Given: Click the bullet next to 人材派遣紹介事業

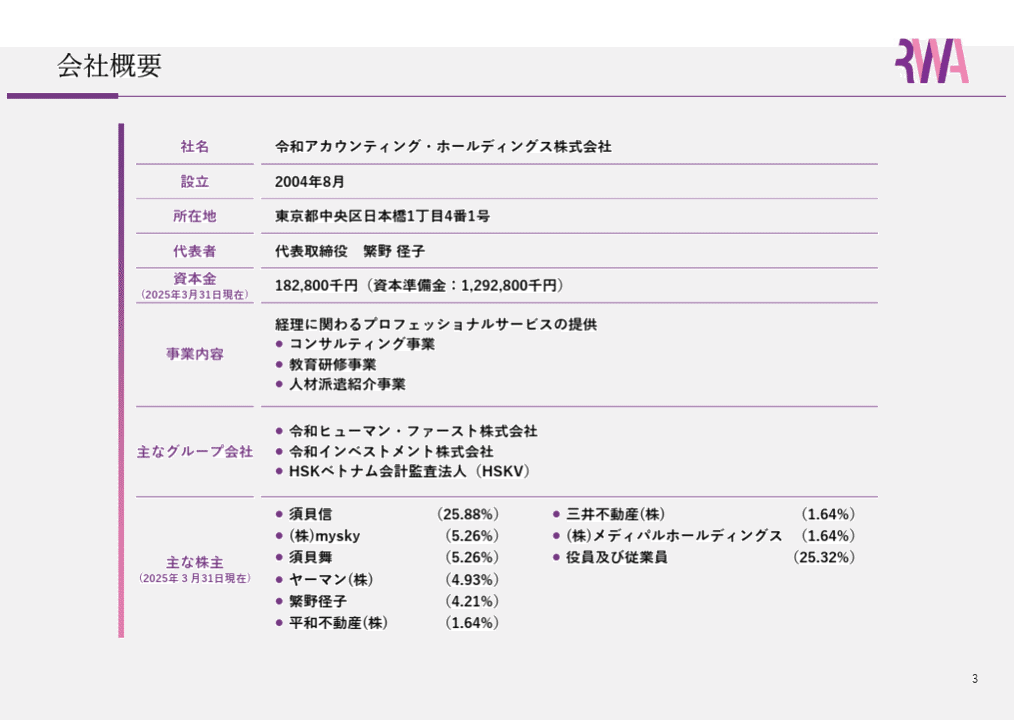Looking at the screenshot, I should (x=277, y=384).
